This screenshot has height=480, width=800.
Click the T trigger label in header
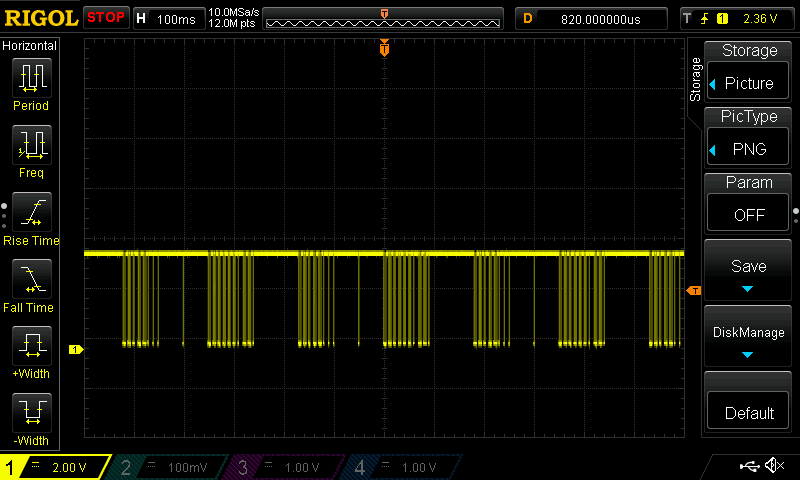[x=687, y=19]
